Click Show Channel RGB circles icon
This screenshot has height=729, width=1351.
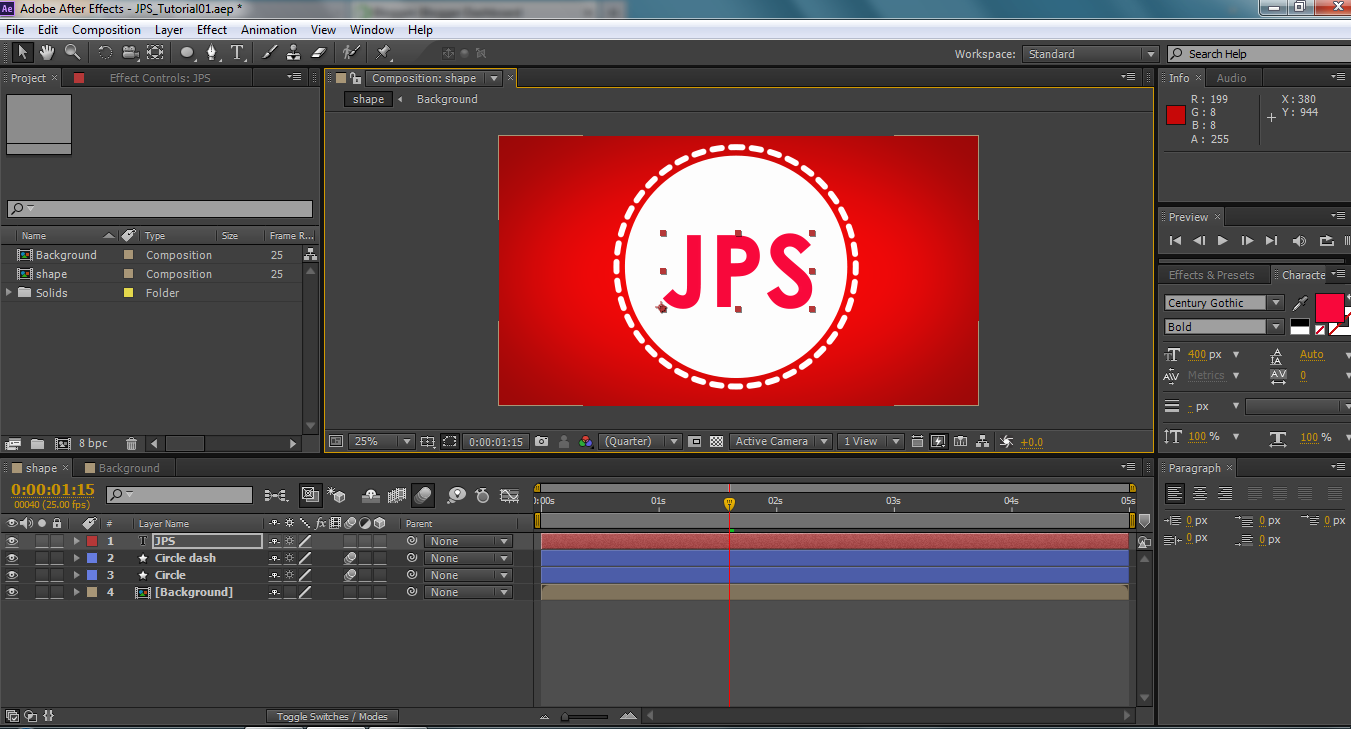tap(587, 441)
